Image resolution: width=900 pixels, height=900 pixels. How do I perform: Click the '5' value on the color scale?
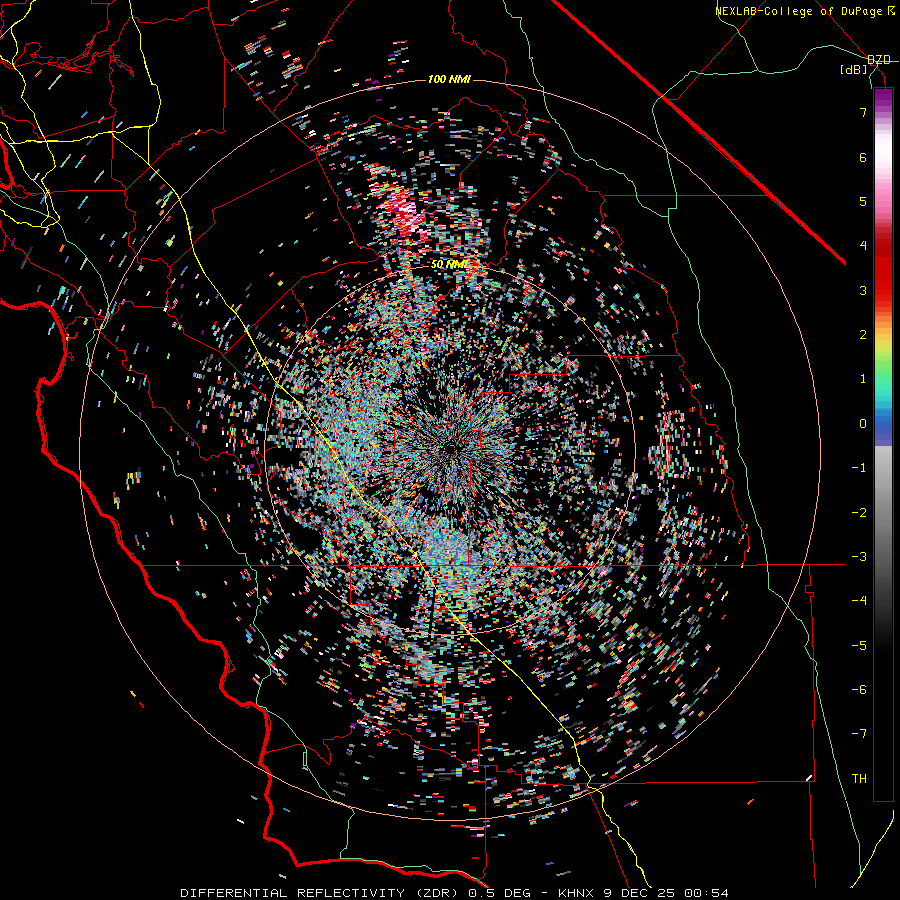[863, 201]
